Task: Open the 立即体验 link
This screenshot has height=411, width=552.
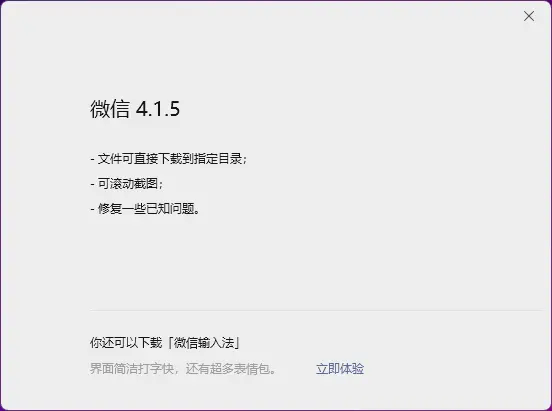Action: [340, 369]
